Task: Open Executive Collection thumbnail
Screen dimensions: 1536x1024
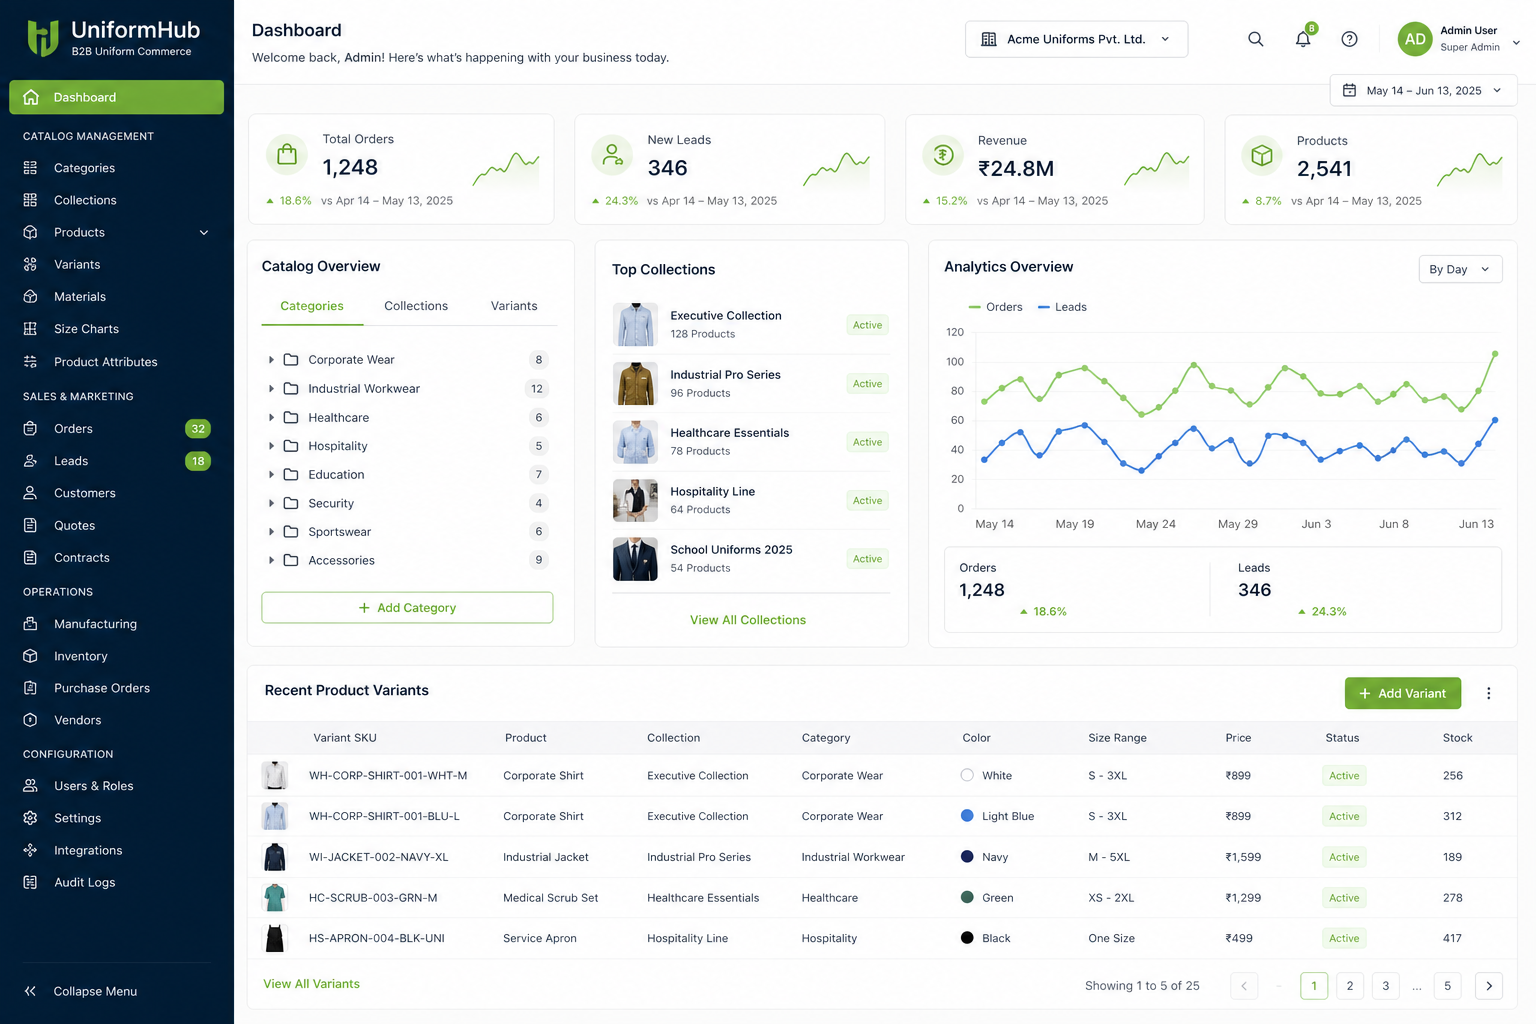Action: tap(635, 324)
